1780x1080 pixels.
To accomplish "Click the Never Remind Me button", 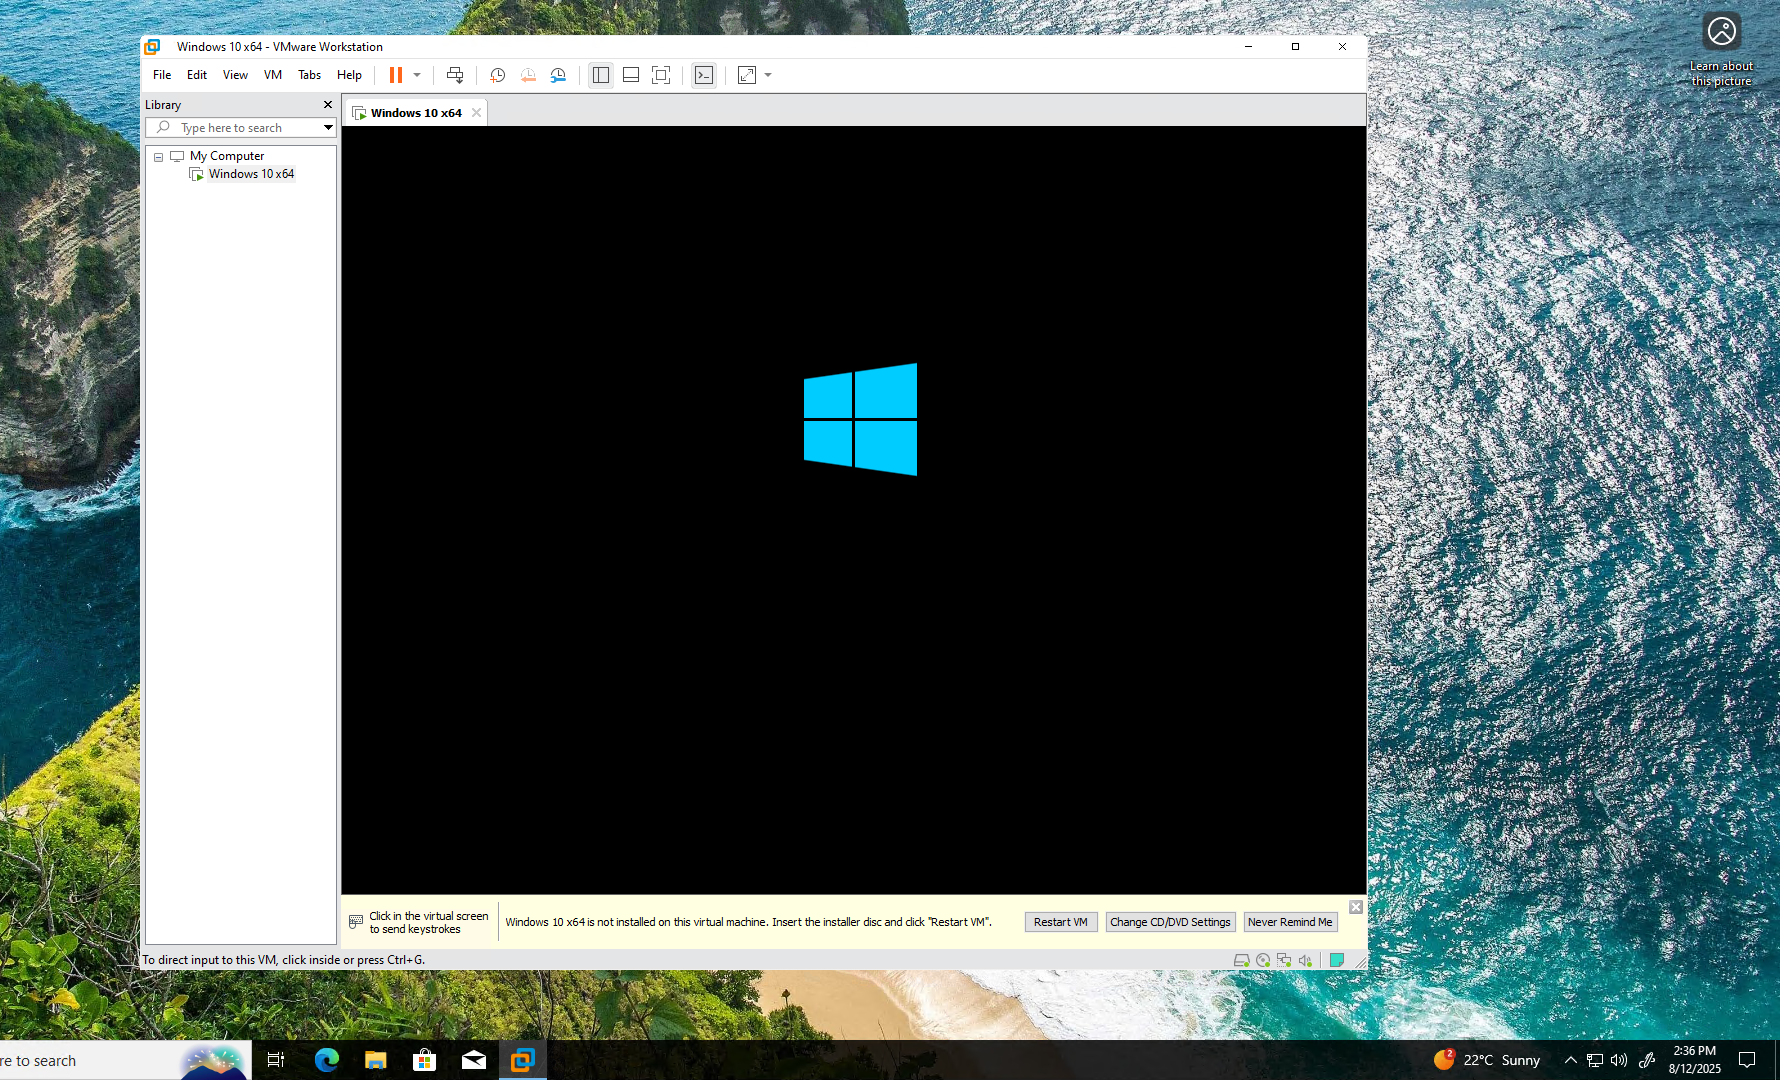I will click(1290, 922).
